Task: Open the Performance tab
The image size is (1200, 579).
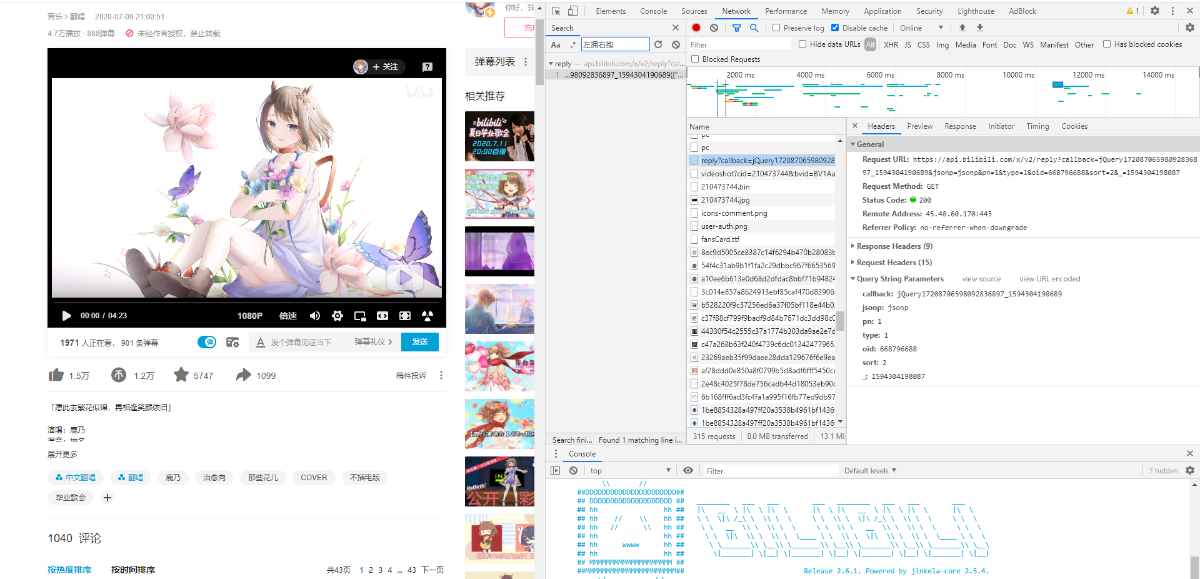Action: [x=786, y=11]
